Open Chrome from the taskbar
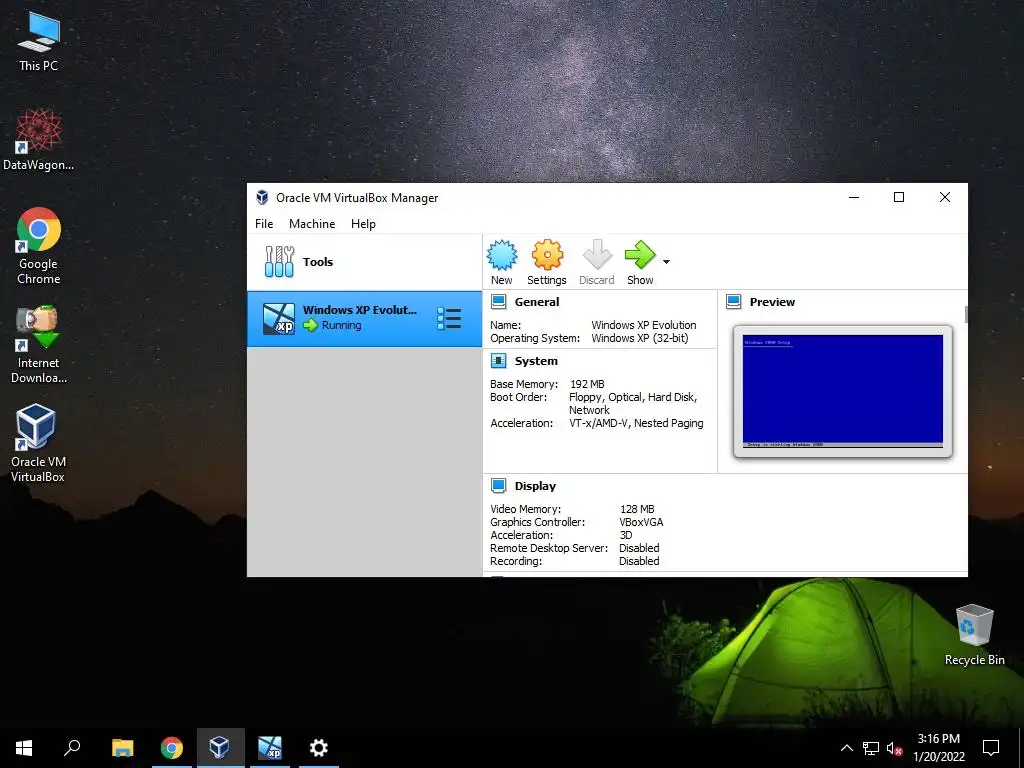 [x=172, y=748]
